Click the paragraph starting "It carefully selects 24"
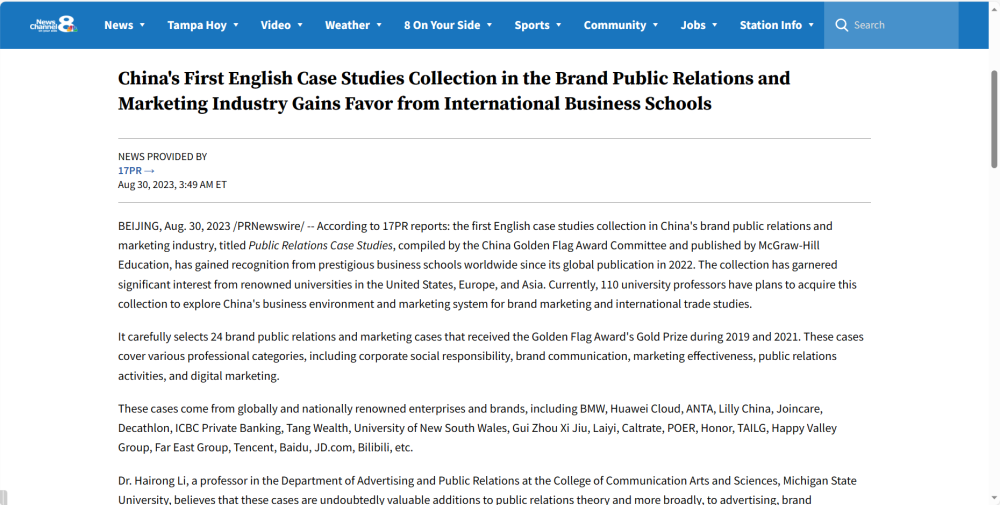Screen dimensions: 1000x505 click(x=490, y=356)
